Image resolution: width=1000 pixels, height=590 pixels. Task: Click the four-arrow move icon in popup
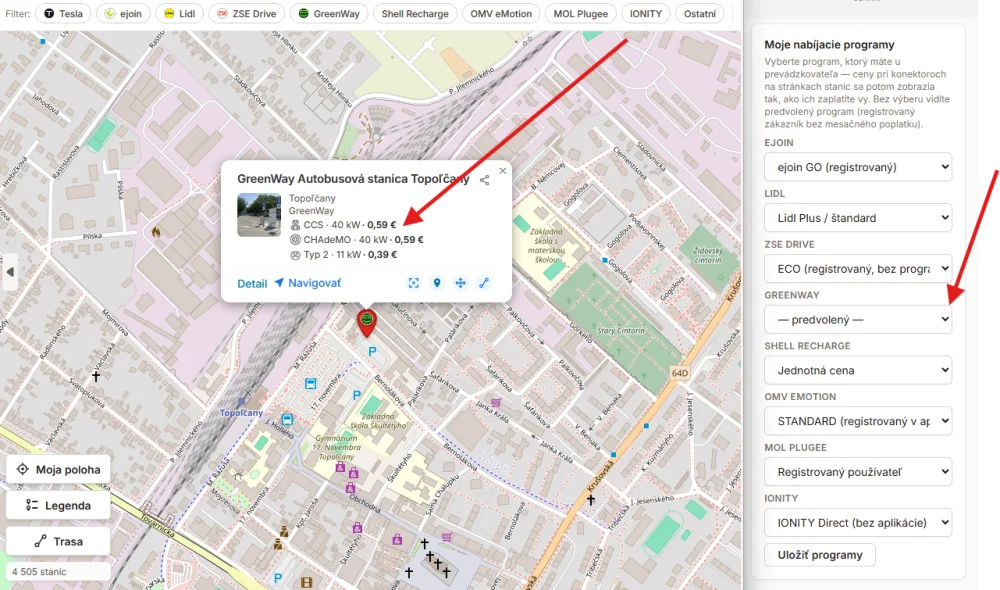pos(460,283)
